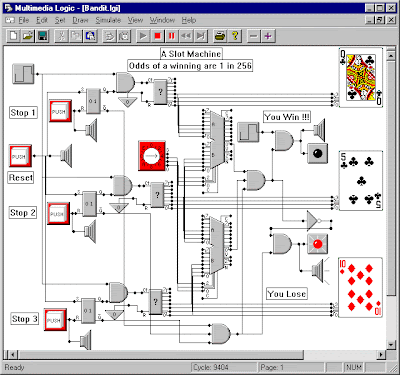The height and width of the screenshot is (375, 400).
Task: Push the Stop 3 red button
Action: point(55,320)
